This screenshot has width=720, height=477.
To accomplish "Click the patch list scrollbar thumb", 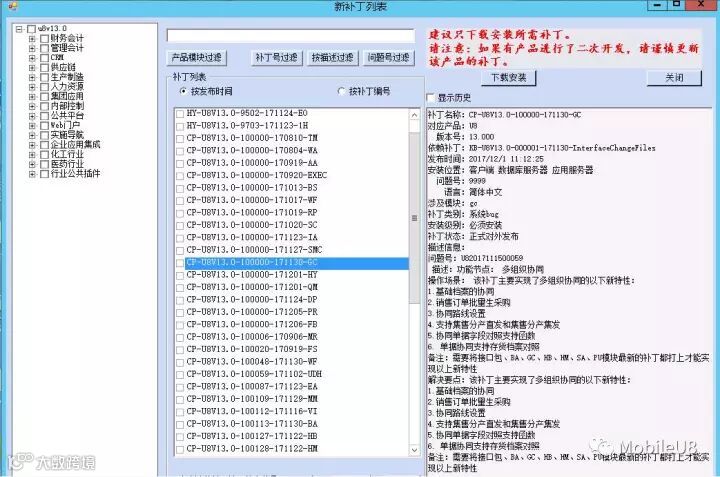I will click(414, 218).
